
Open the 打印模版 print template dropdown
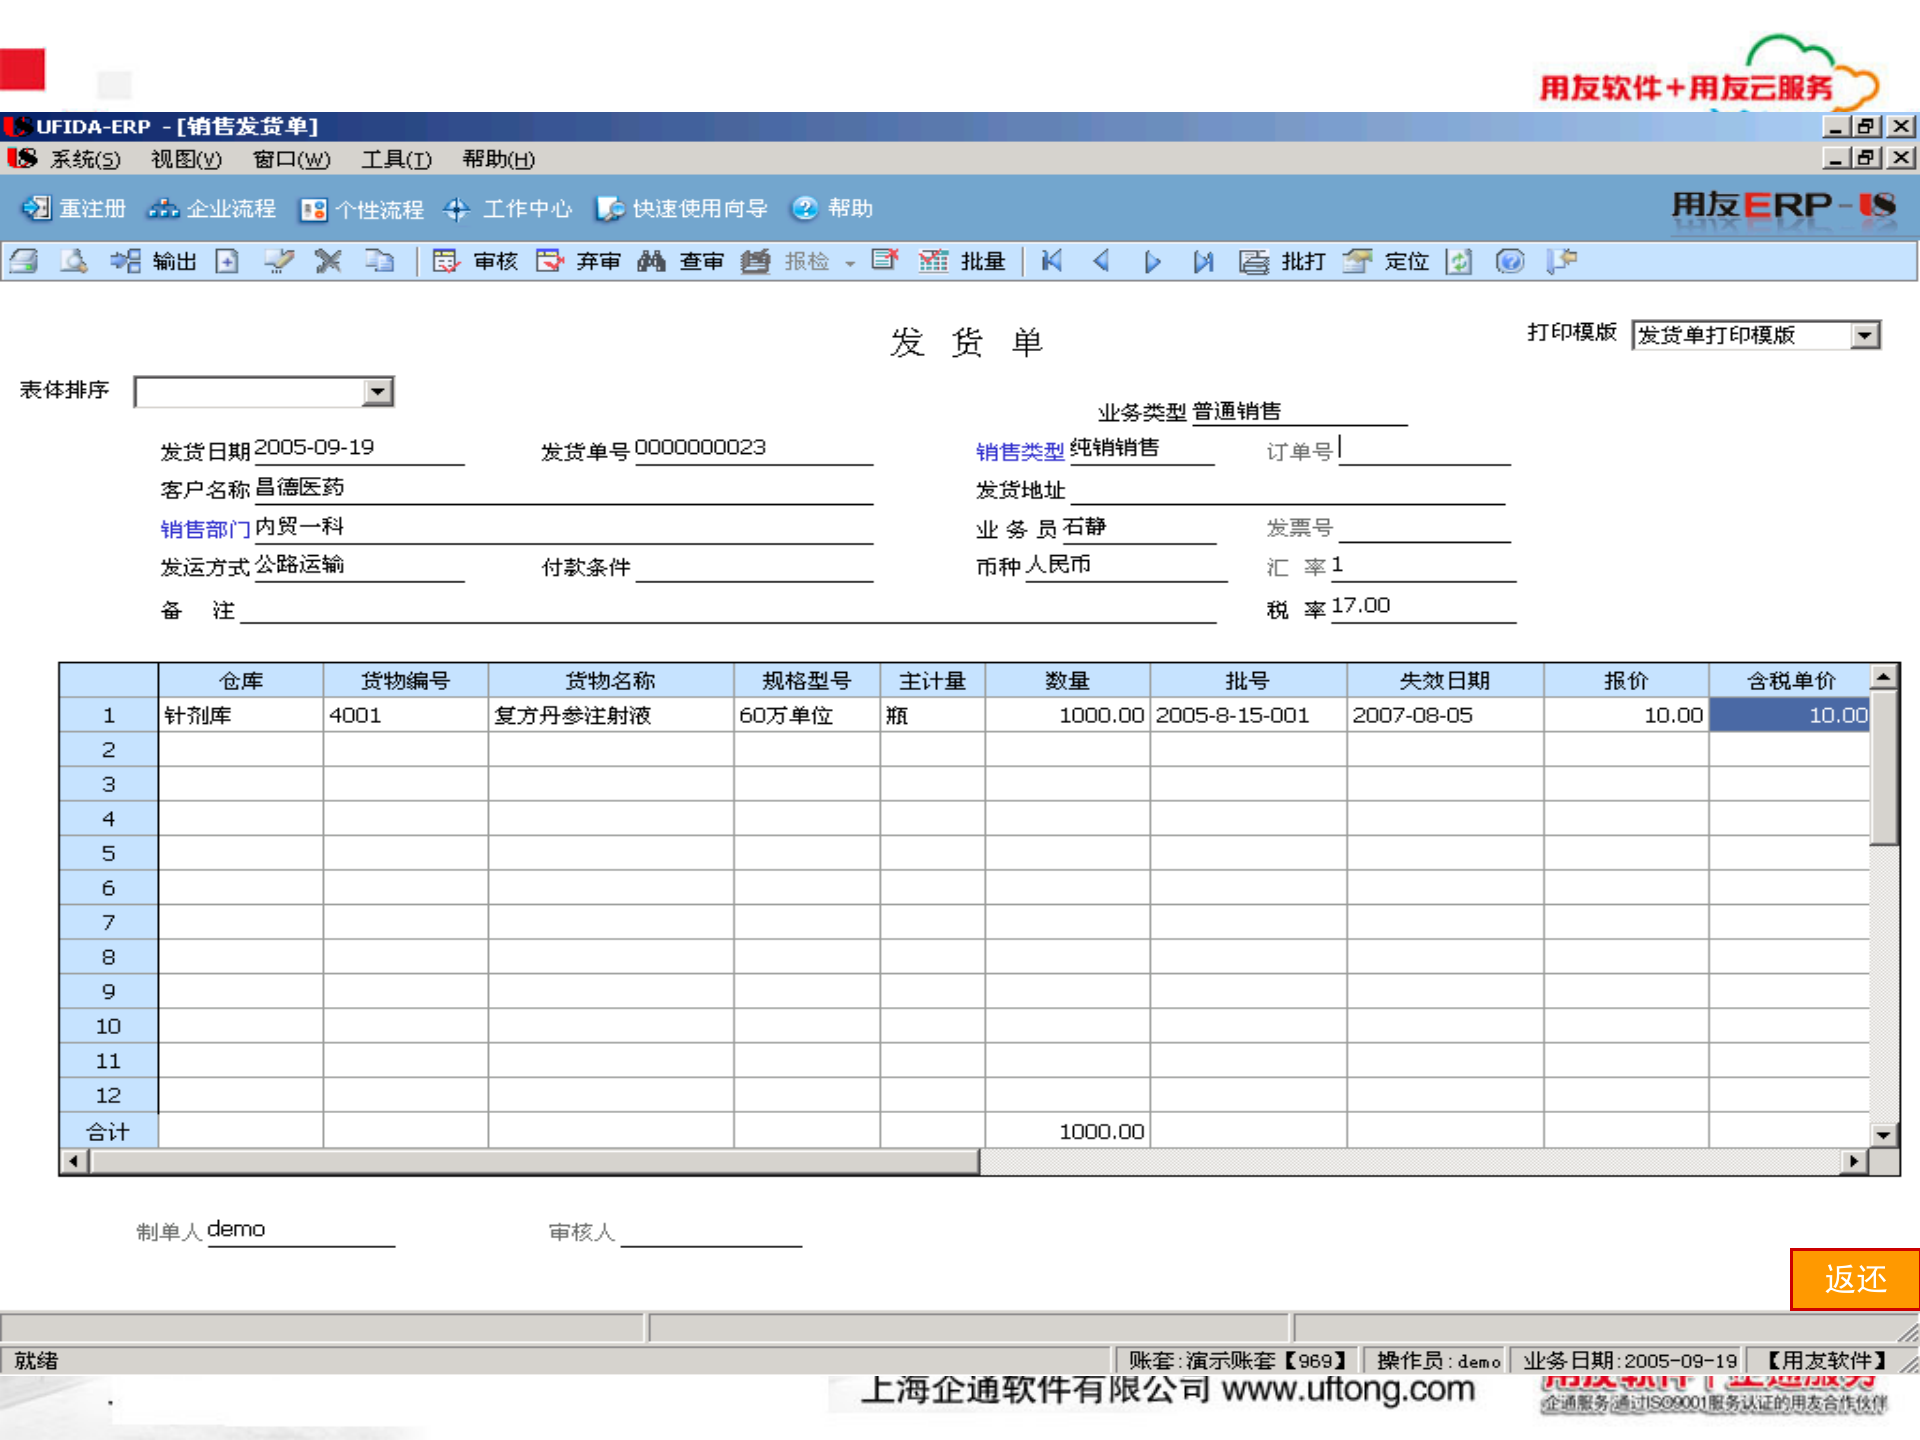(x=1862, y=335)
